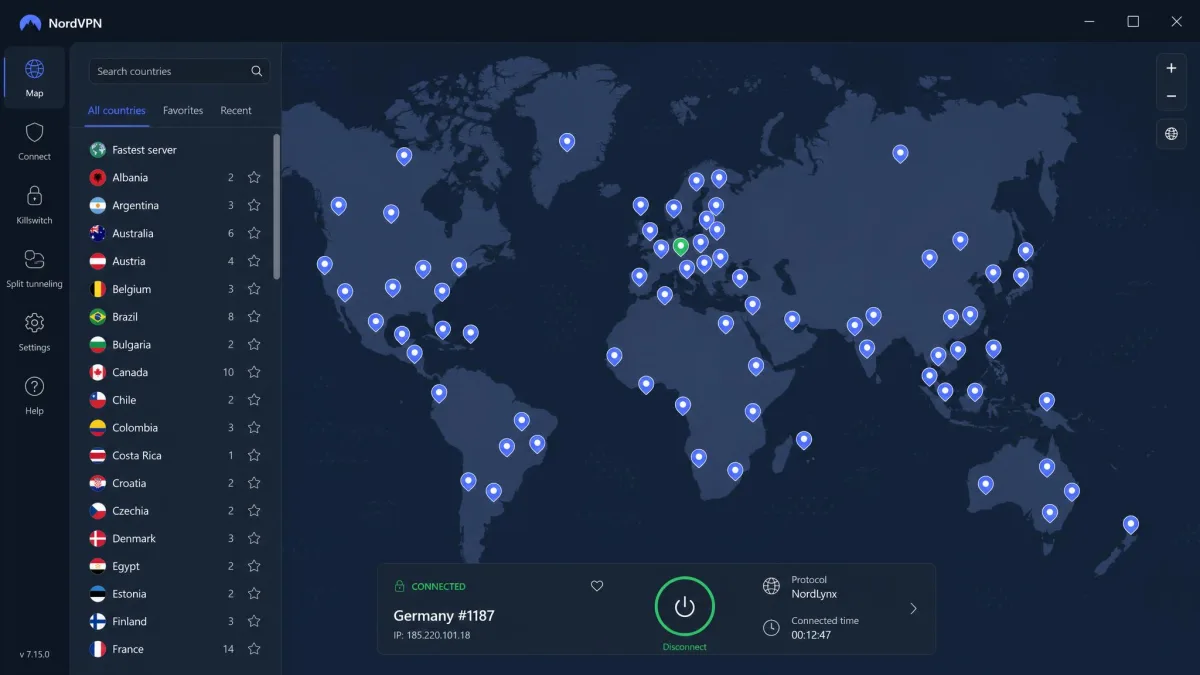Toggle favorite star for Denmark
This screenshot has width=1200, height=675.
[254, 538]
